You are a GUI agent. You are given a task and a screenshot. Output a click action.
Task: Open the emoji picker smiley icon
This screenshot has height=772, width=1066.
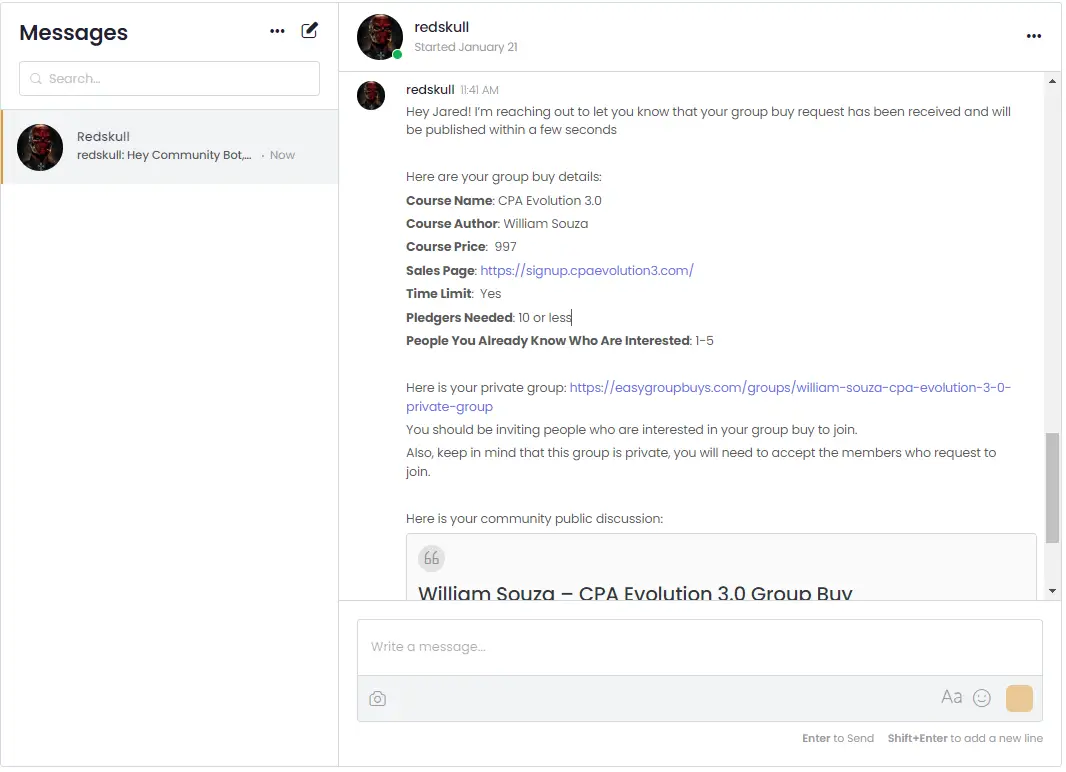(x=982, y=698)
